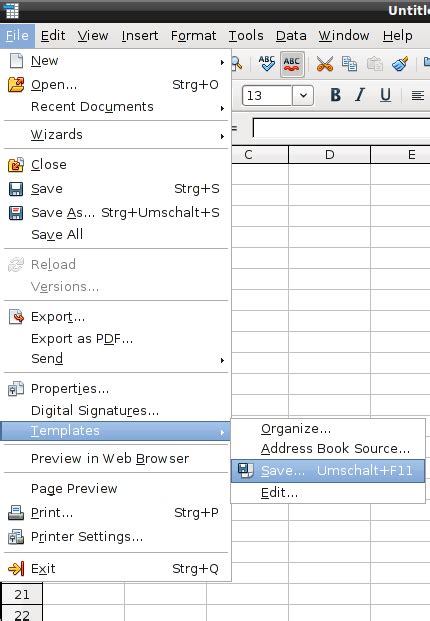430x621 pixels.
Task: Toggle Italic formatting button
Action: (x=360, y=95)
